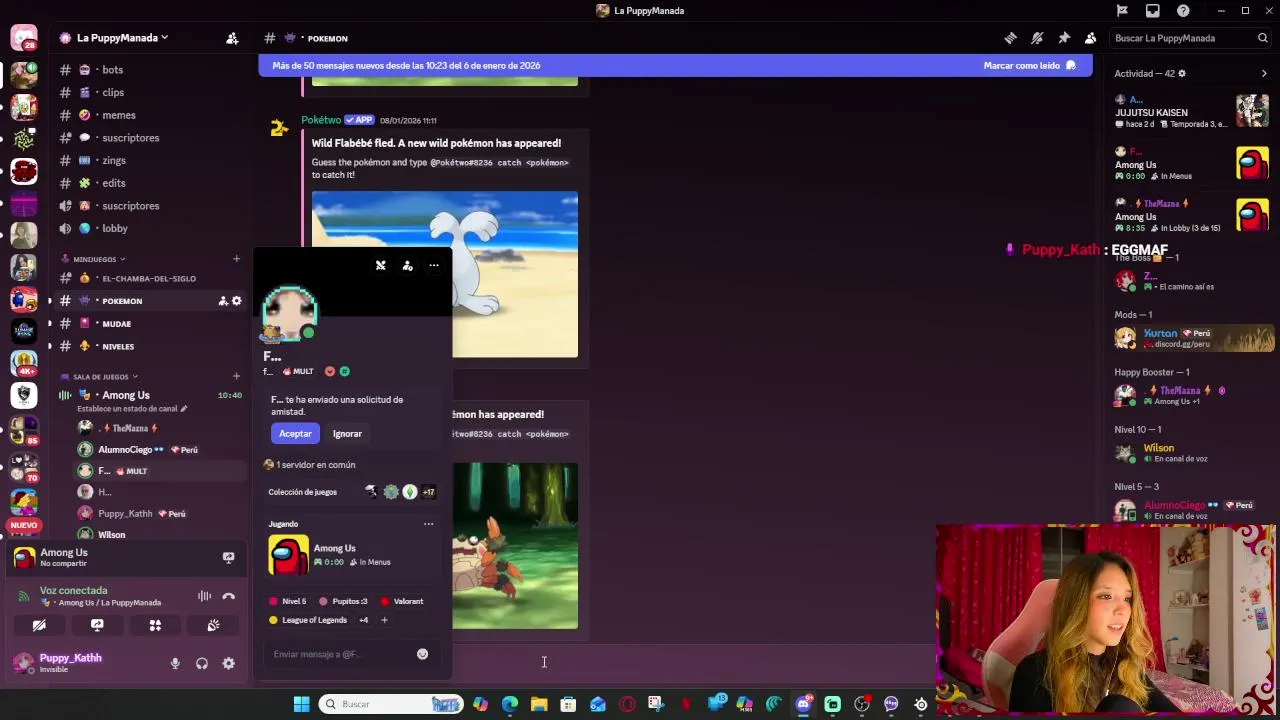
Task: Toggle camera in the voice panel
Action: [39, 625]
